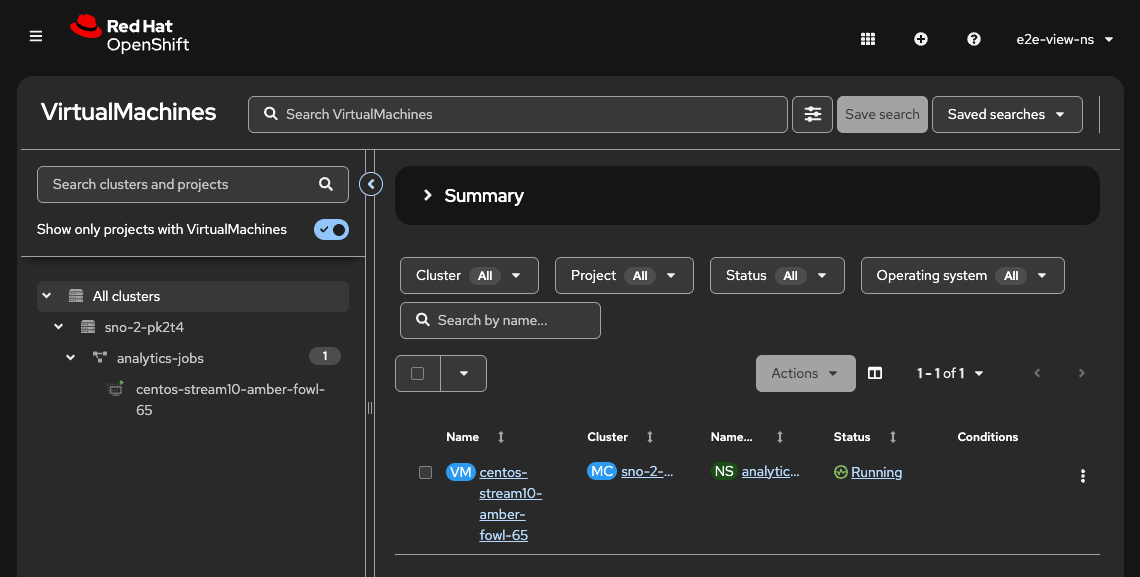Viewport: 1140px width, 577px height.
Task: Toggle Show only projects with VirtualMachines
Action: tap(331, 229)
